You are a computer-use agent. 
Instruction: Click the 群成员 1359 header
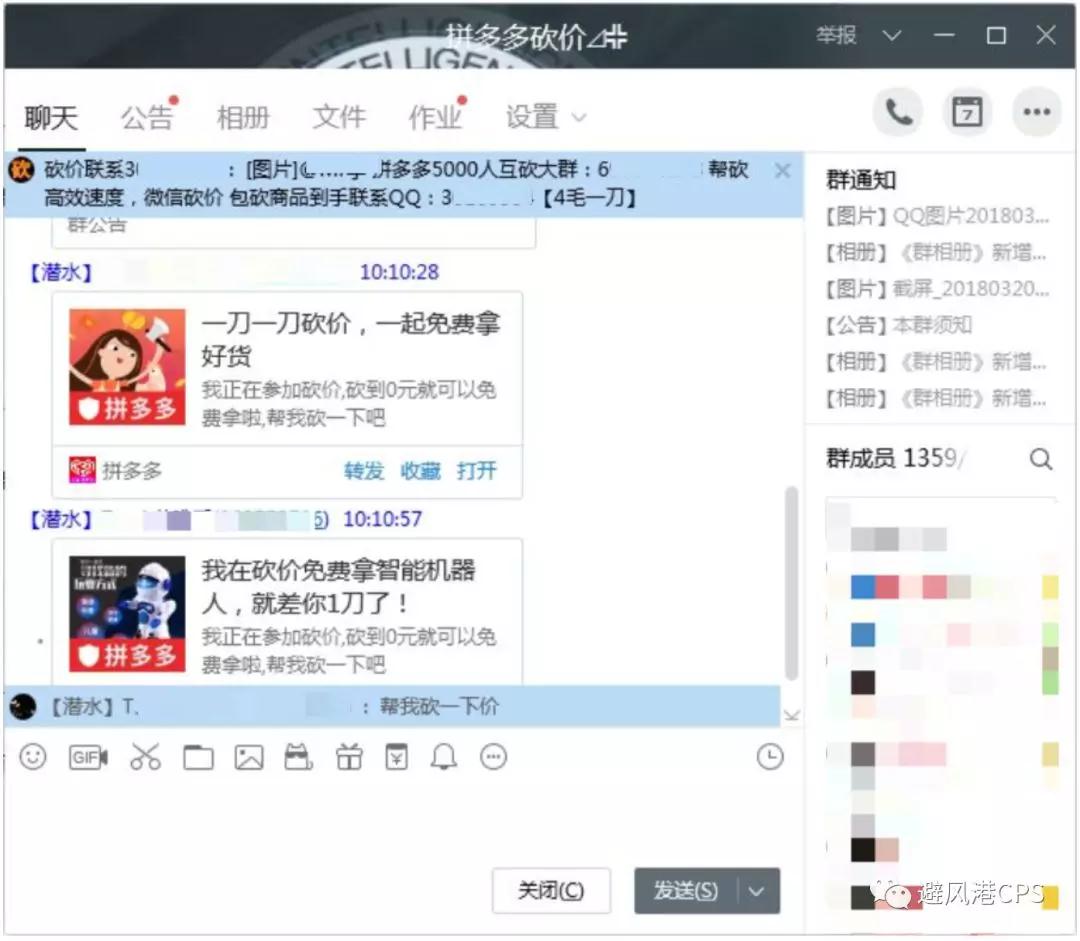(x=895, y=458)
